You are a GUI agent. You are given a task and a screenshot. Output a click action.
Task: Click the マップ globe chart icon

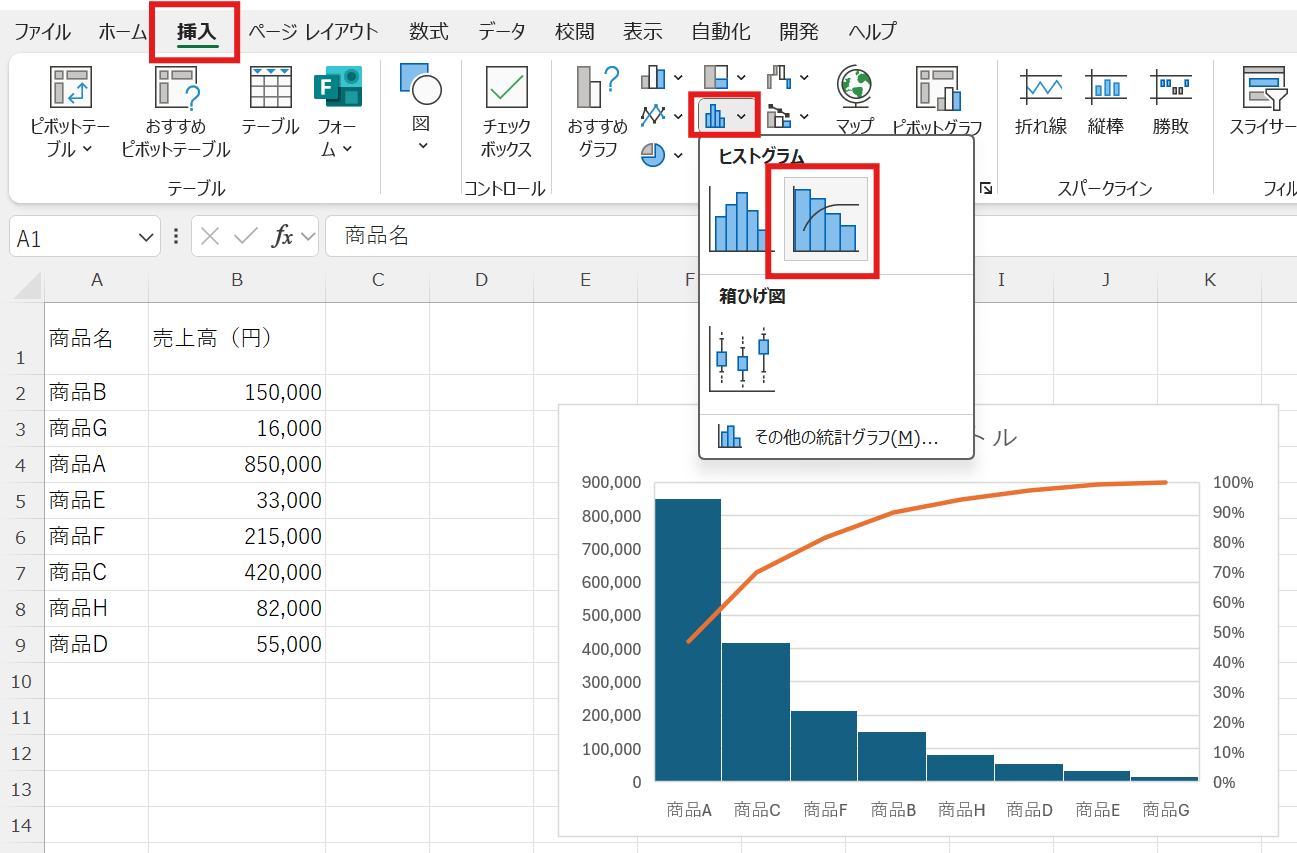coord(854,89)
